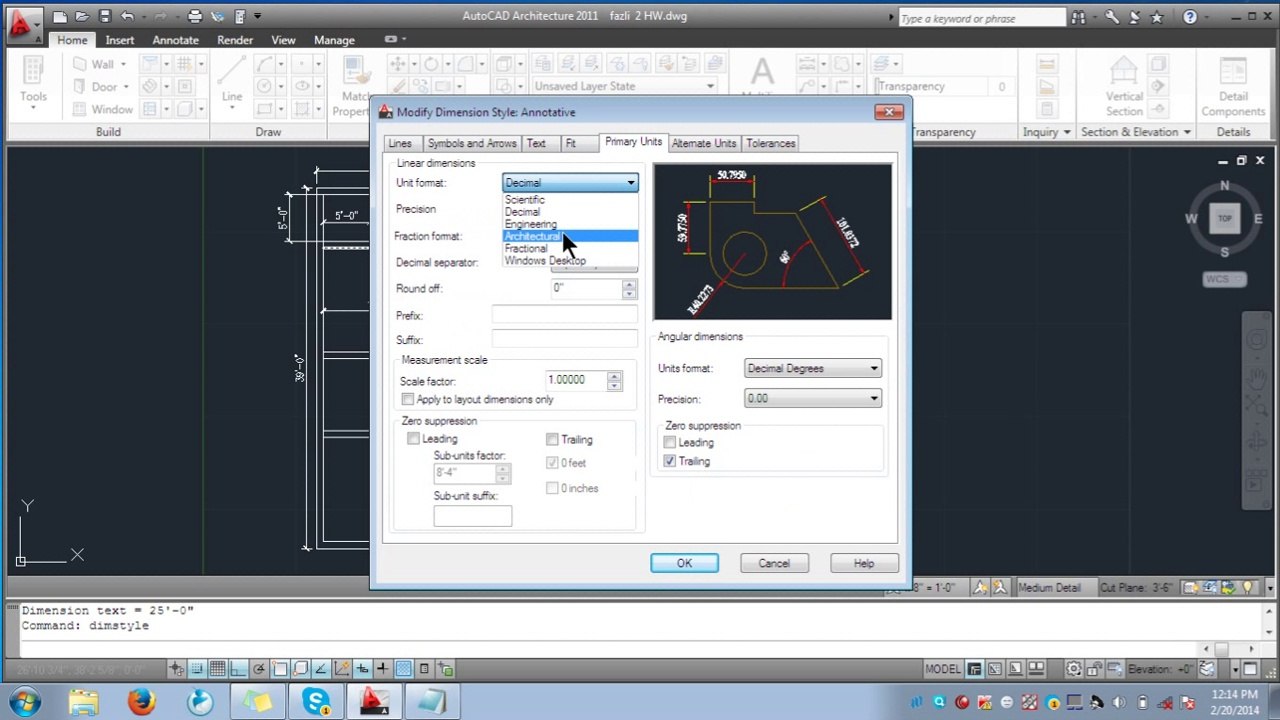This screenshot has height=720, width=1280.
Task: Click the AutoCAD icon in the taskbar
Action: (374, 701)
